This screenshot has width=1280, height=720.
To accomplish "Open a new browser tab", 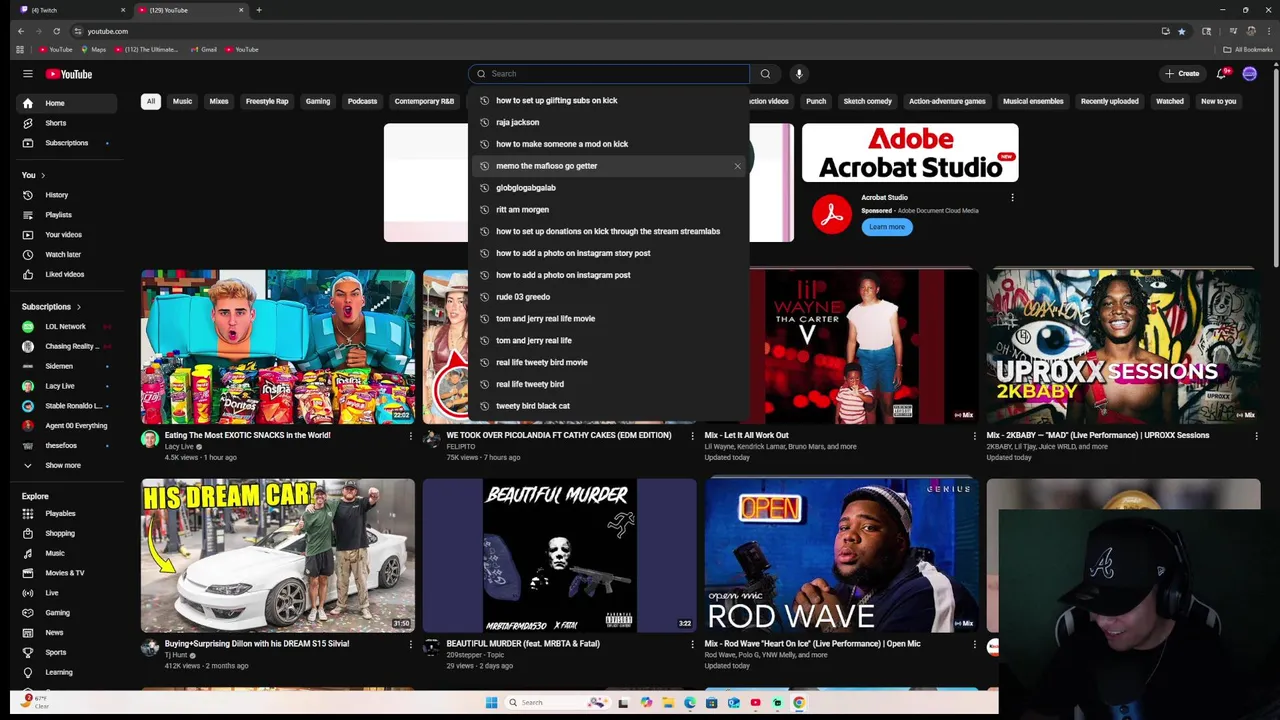I will pyautogui.click(x=259, y=10).
